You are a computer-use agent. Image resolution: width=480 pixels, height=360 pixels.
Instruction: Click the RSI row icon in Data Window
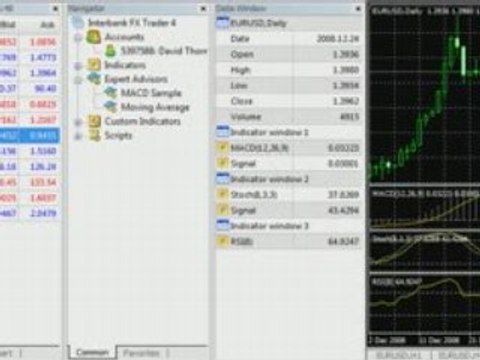click(x=222, y=241)
